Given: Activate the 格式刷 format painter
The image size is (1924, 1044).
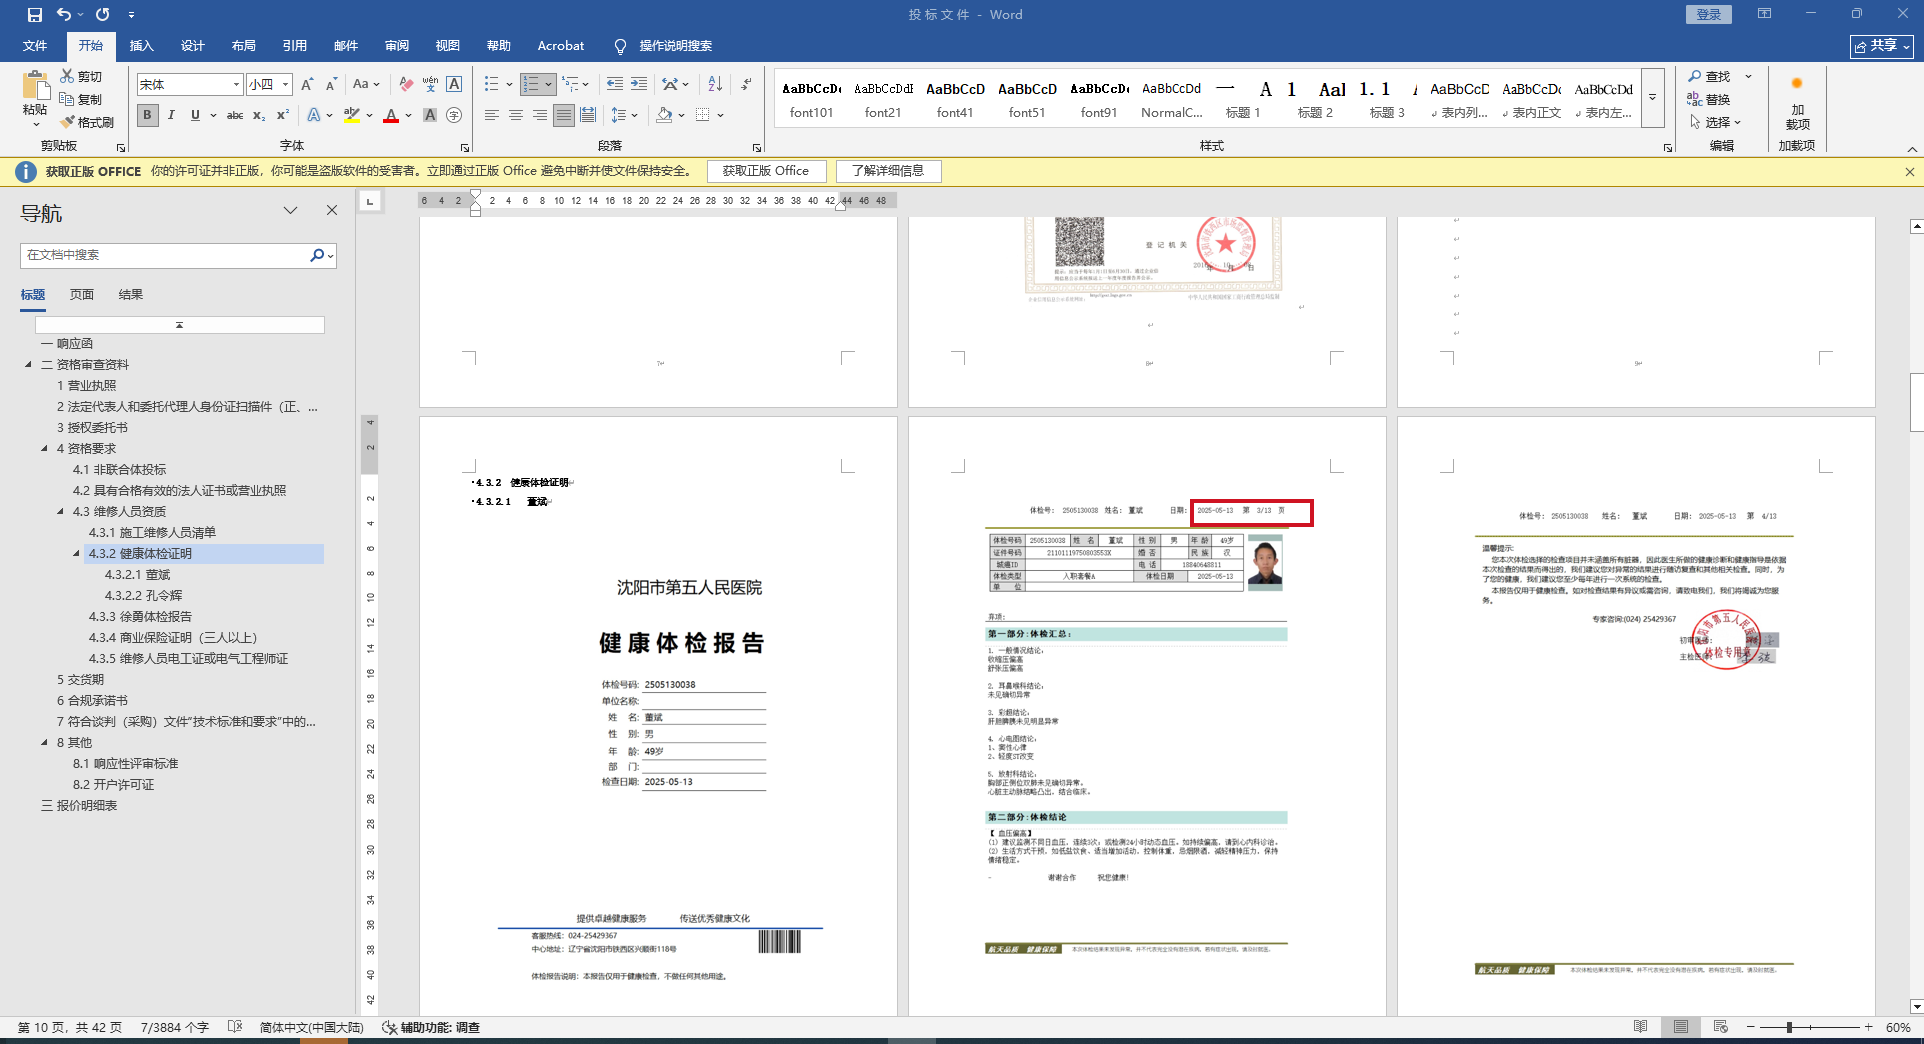Looking at the screenshot, I should pyautogui.click(x=87, y=122).
